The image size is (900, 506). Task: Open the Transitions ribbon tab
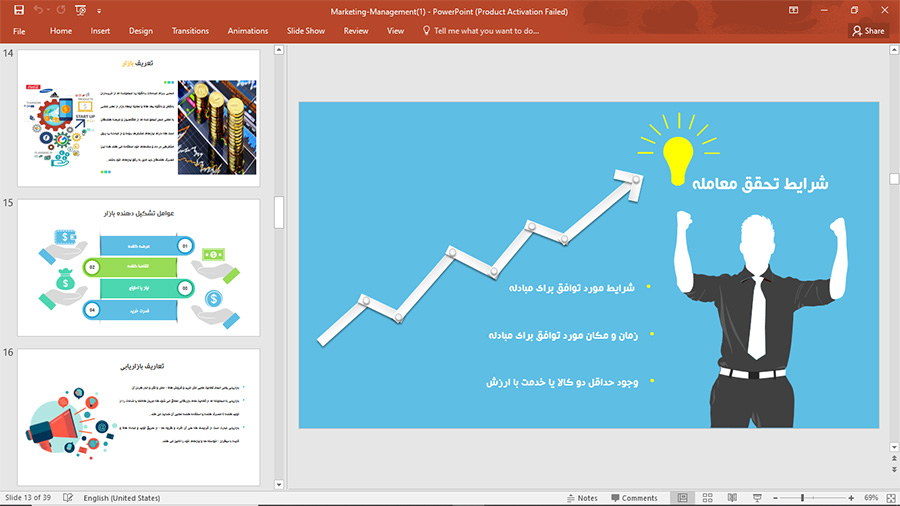[x=190, y=31]
